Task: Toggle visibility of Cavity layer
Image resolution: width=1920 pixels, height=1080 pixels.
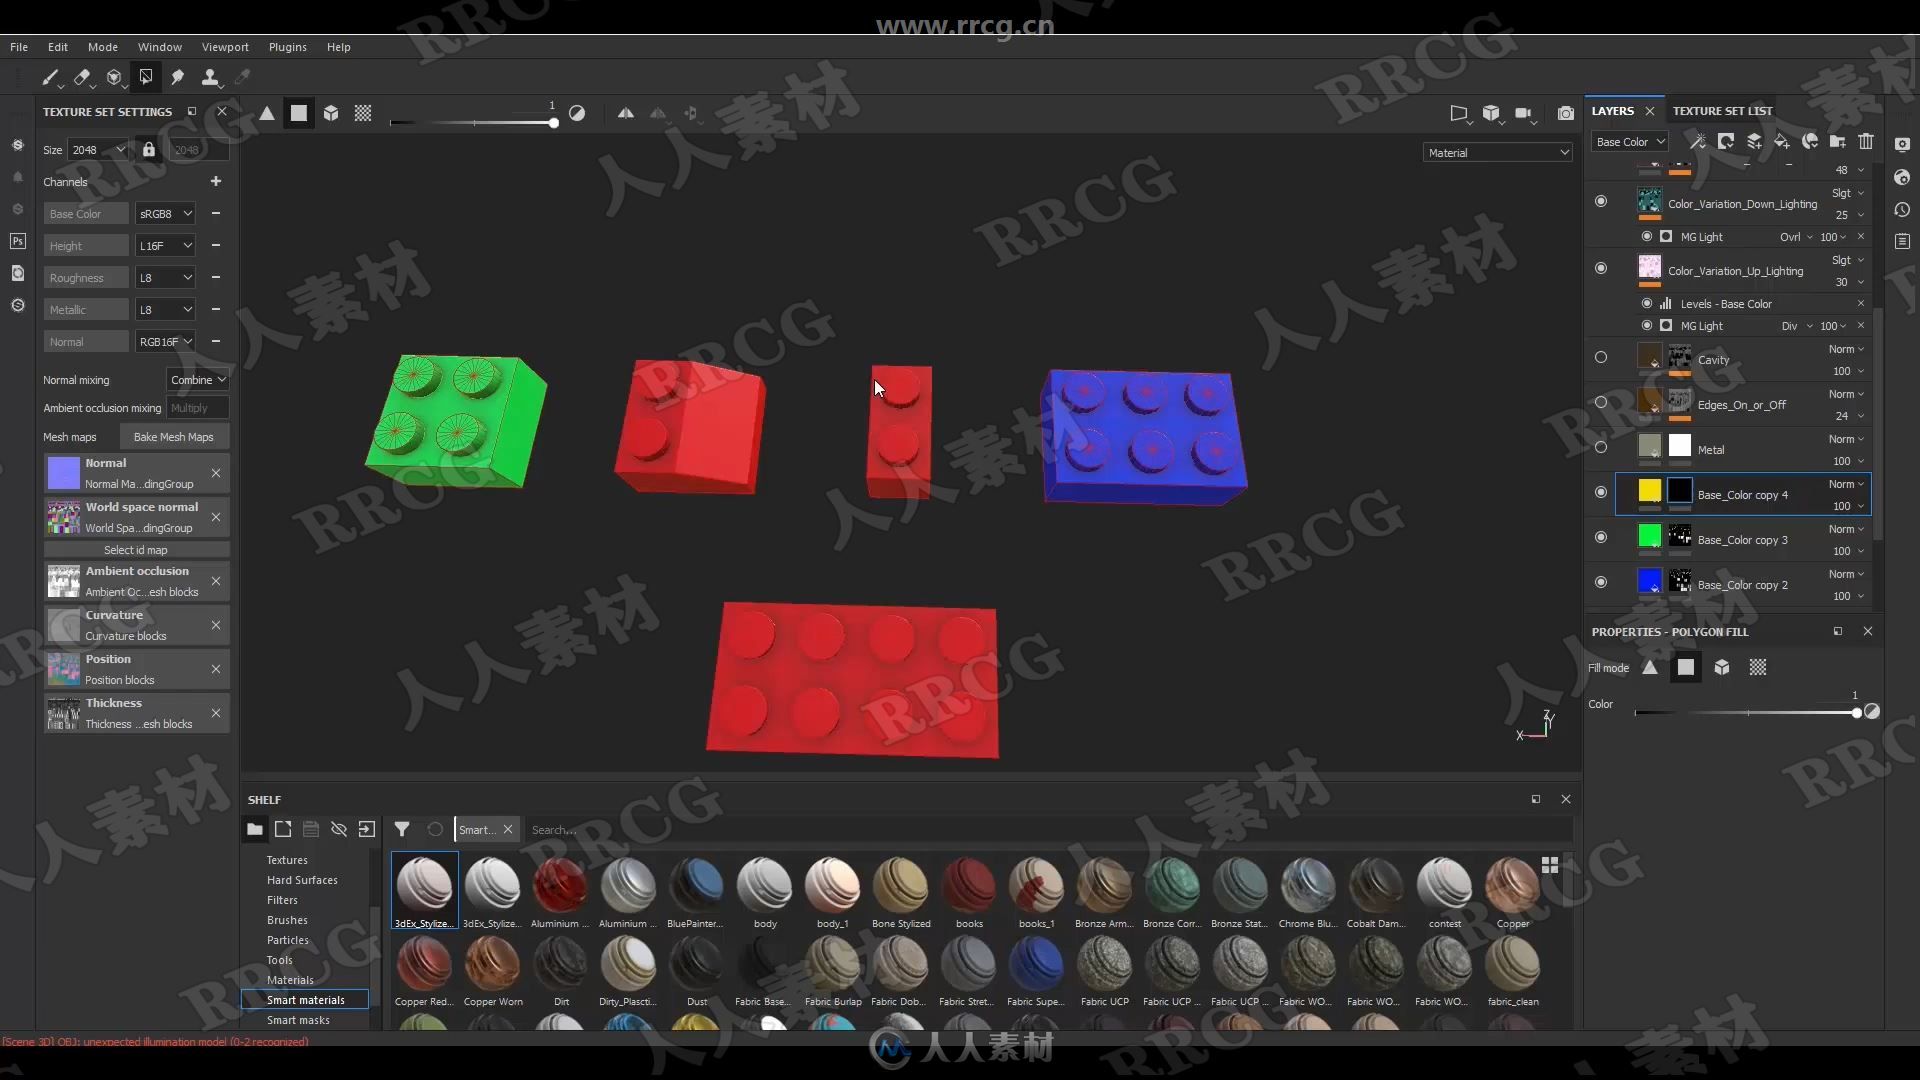Action: [1601, 360]
